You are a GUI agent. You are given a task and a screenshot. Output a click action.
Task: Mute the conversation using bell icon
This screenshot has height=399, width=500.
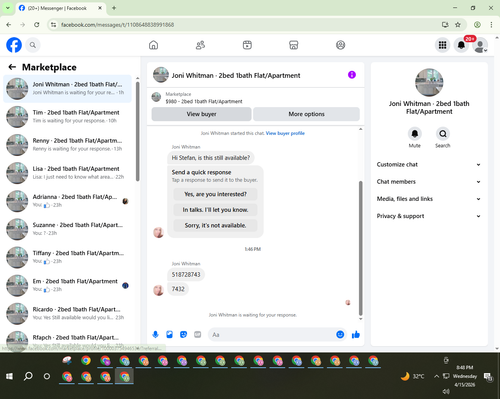[415, 134]
